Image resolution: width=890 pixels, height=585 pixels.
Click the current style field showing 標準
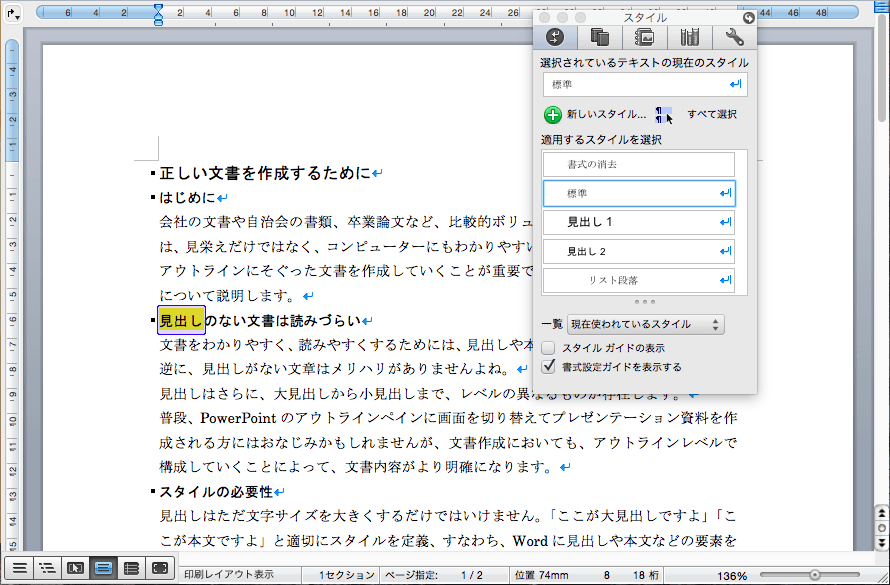coord(645,85)
